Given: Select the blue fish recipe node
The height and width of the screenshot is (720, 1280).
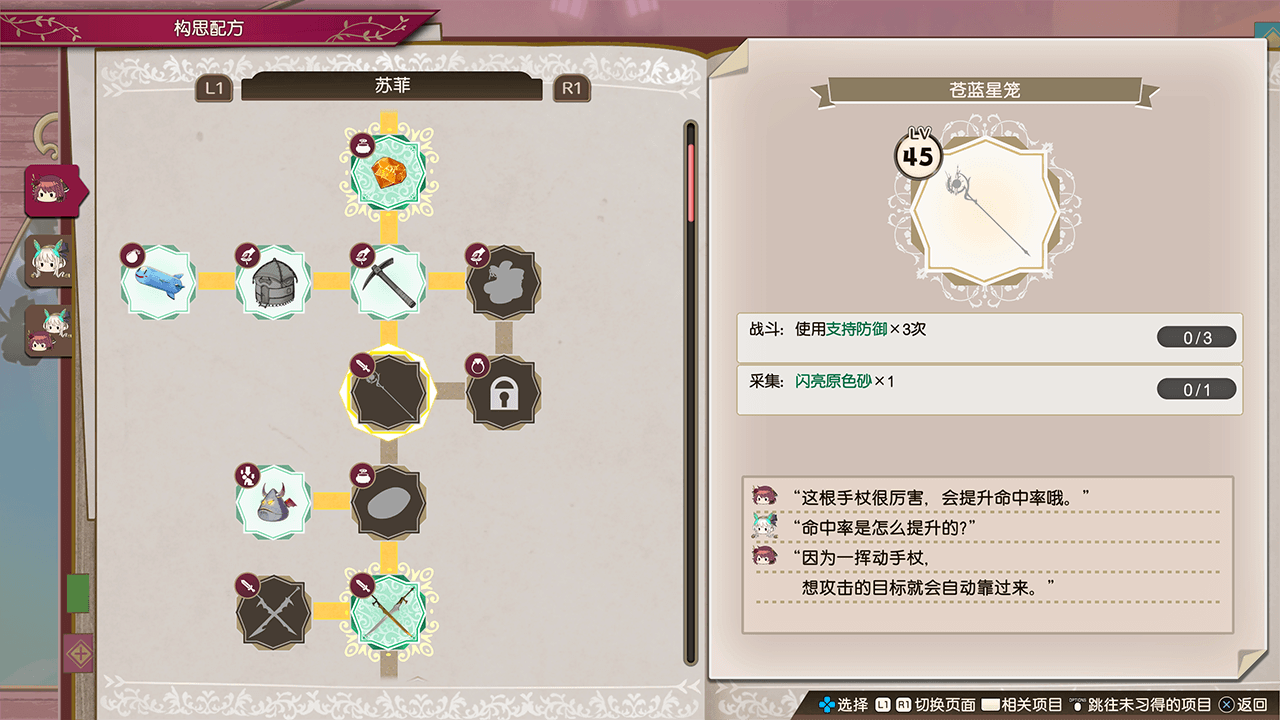Looking at the screenshot, I should pos(159,282).
